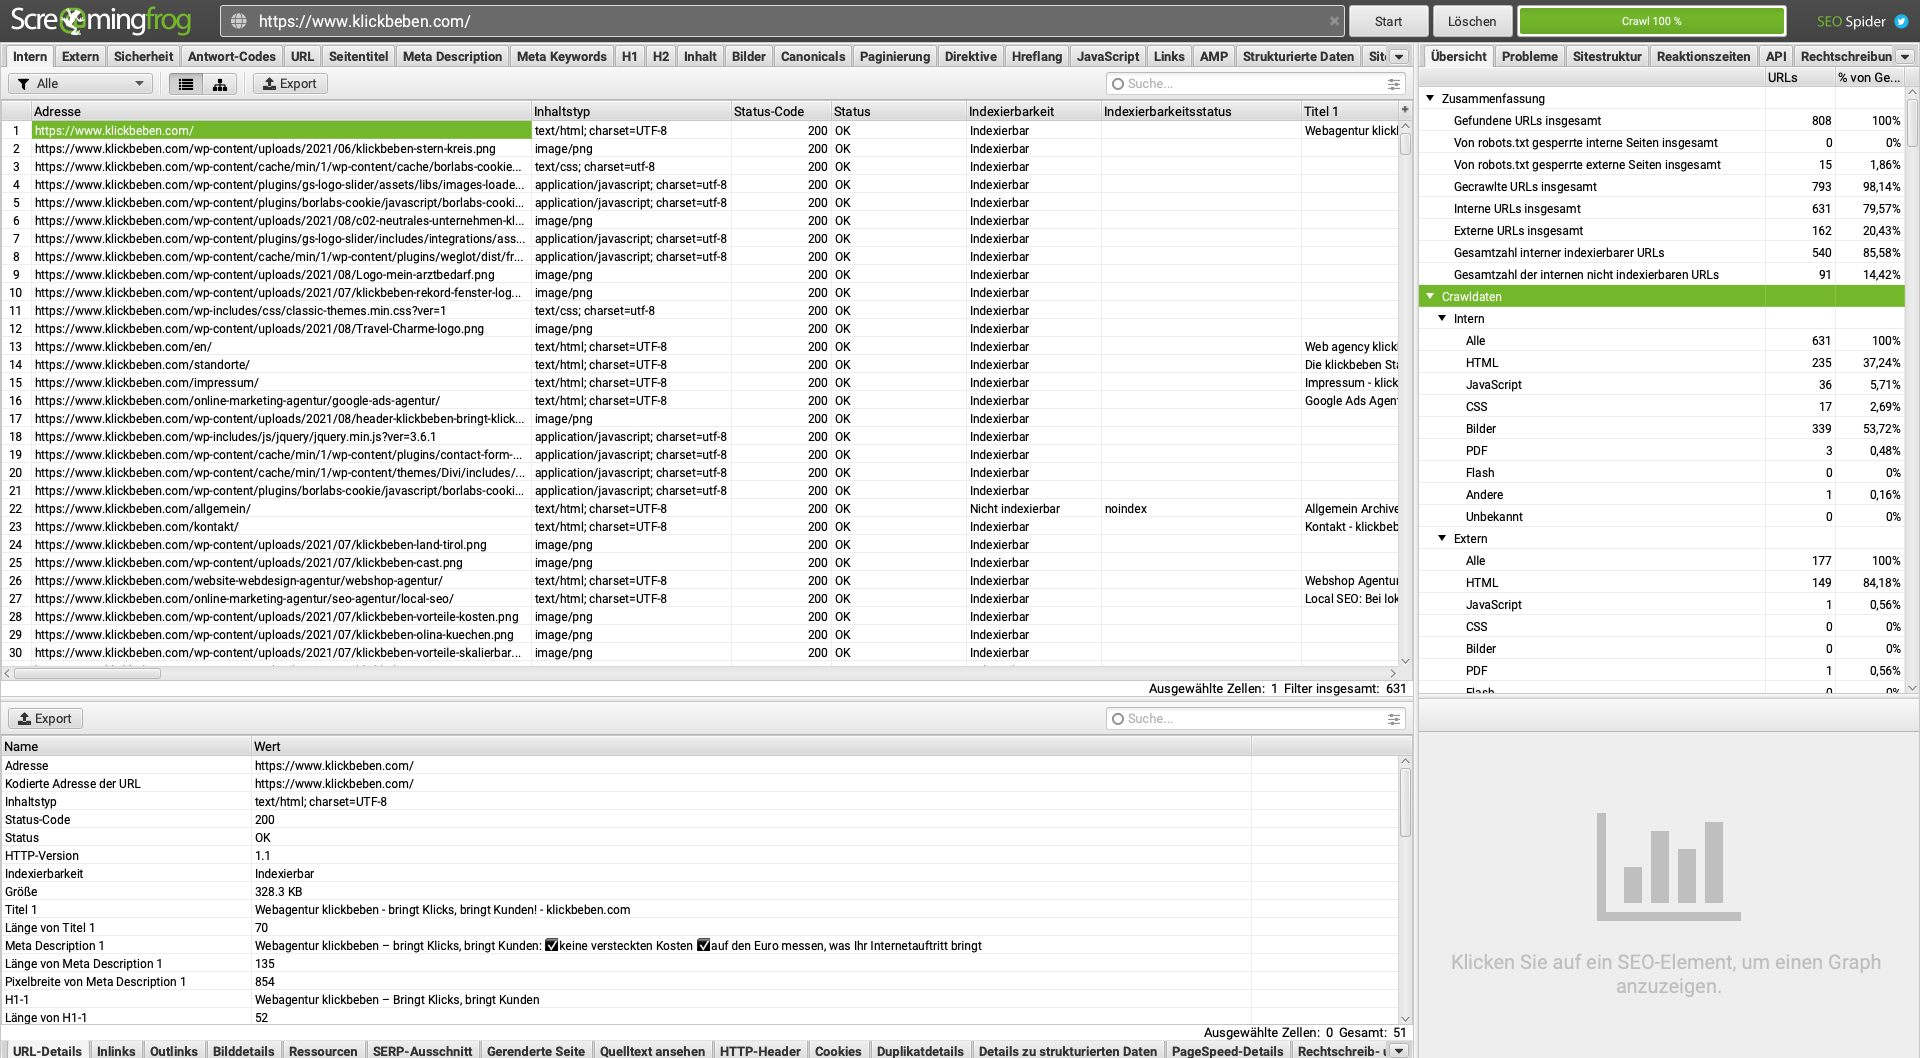The image size is (1920, 1058).
Task: Open the Sitestruktur tab
Action: pyautogui.click(x=1607, y=57)
